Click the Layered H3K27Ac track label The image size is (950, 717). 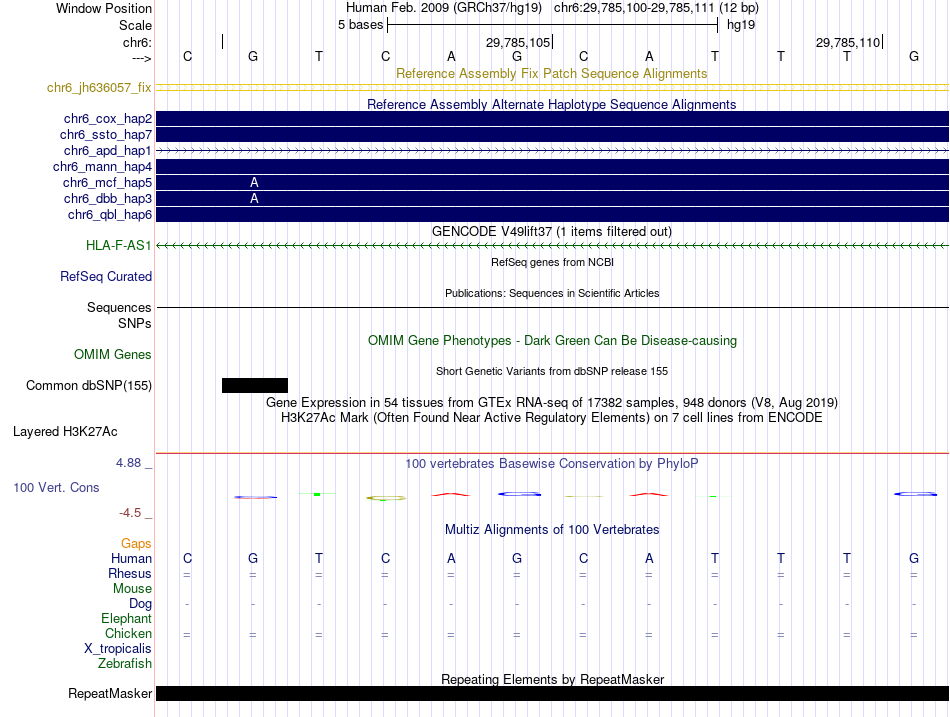[65, 432]
